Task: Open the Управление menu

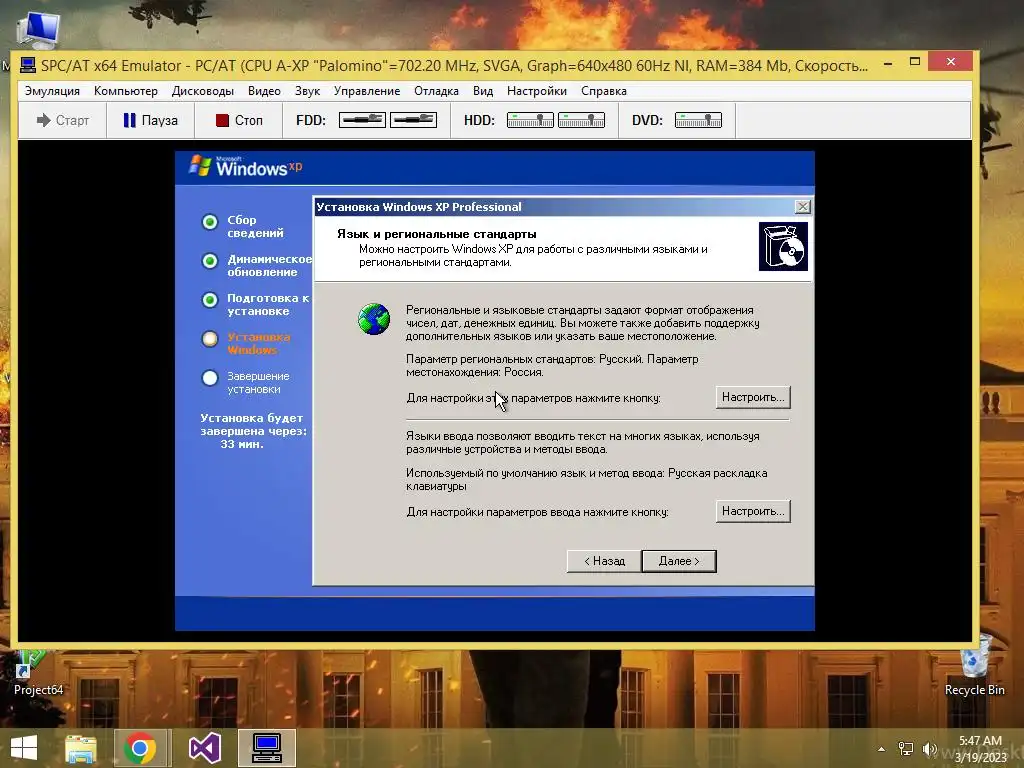Action: tap(367, 91)
